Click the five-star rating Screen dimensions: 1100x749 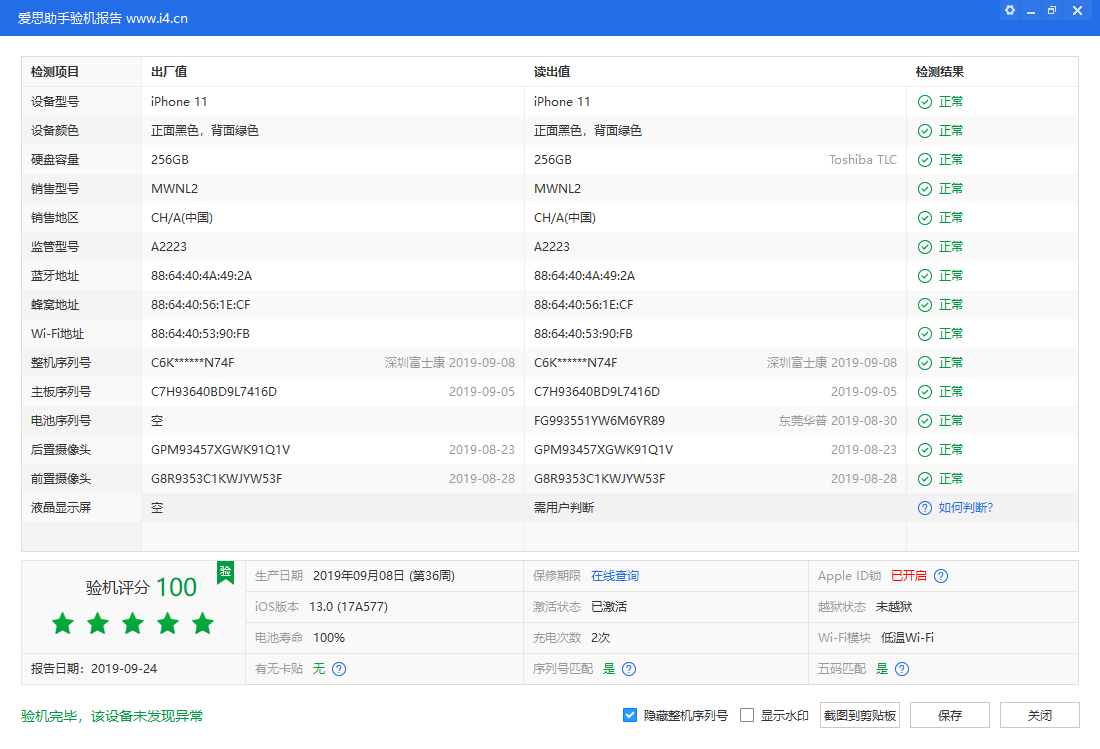pos(133,623)
